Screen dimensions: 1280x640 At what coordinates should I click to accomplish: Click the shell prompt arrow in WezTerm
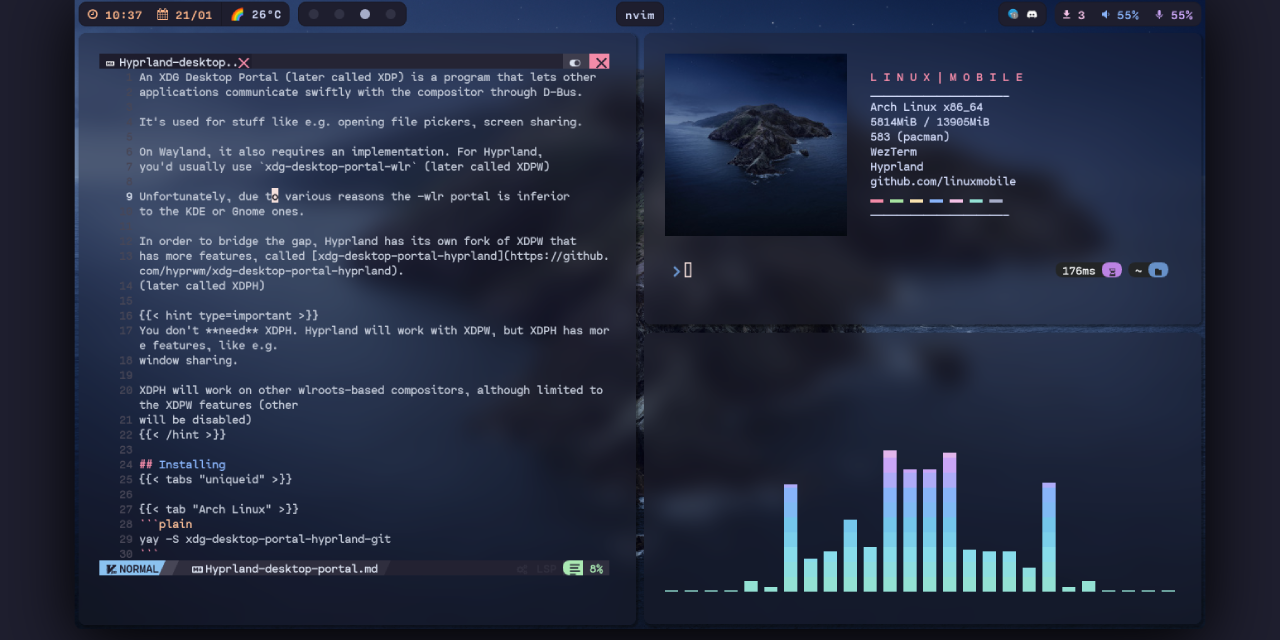point(676,270)
